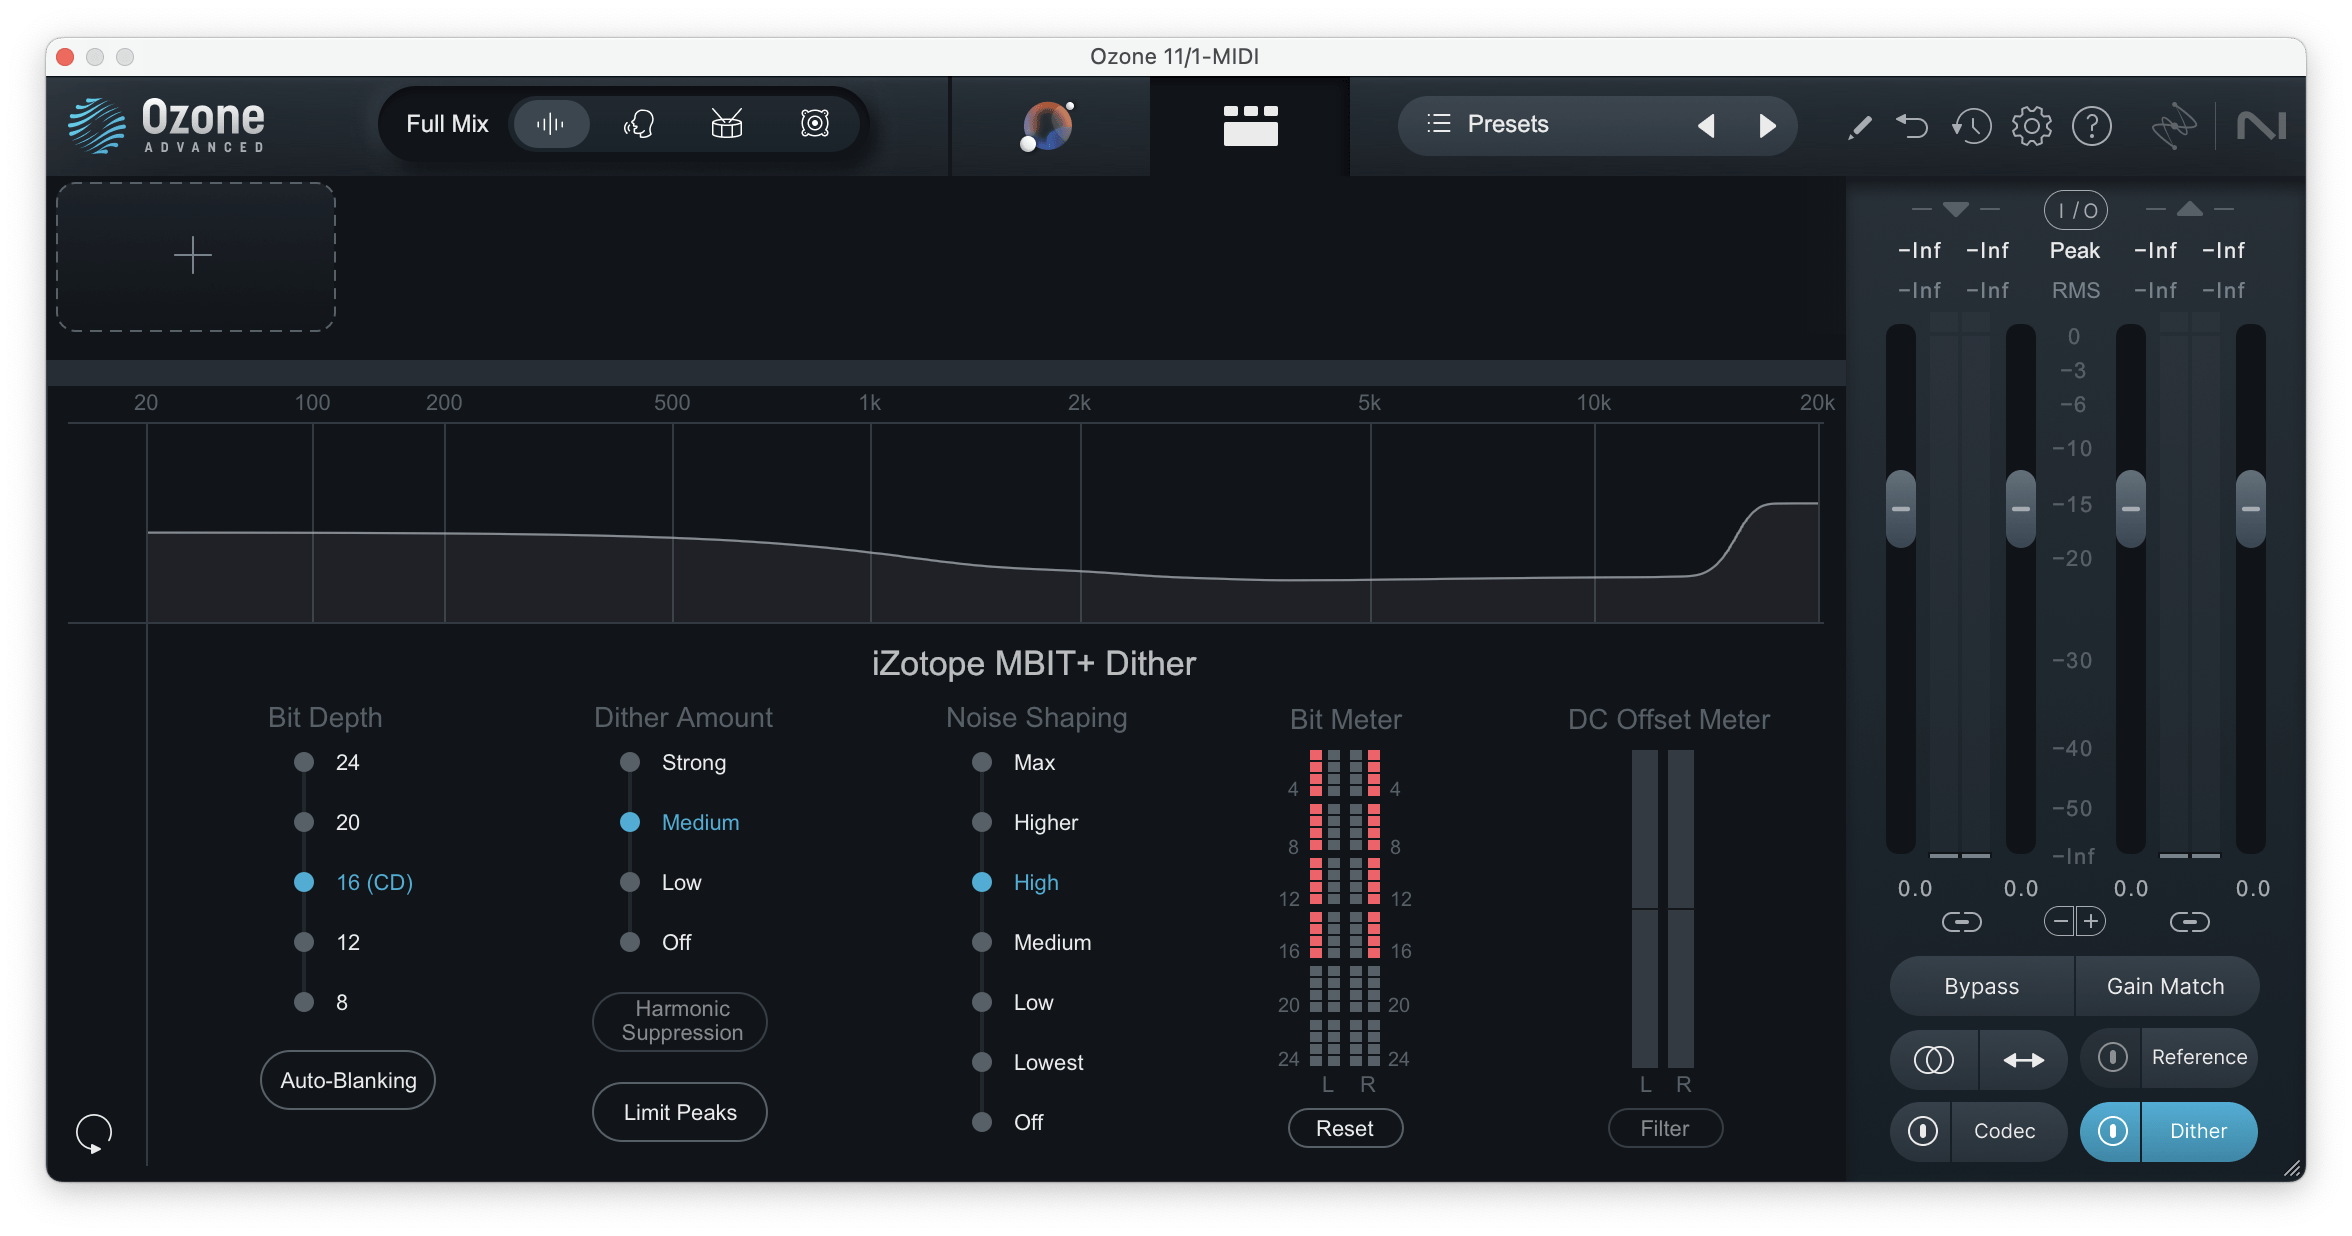
Task: Click the undo arrow icon
Action: [x=1912, y=126]
